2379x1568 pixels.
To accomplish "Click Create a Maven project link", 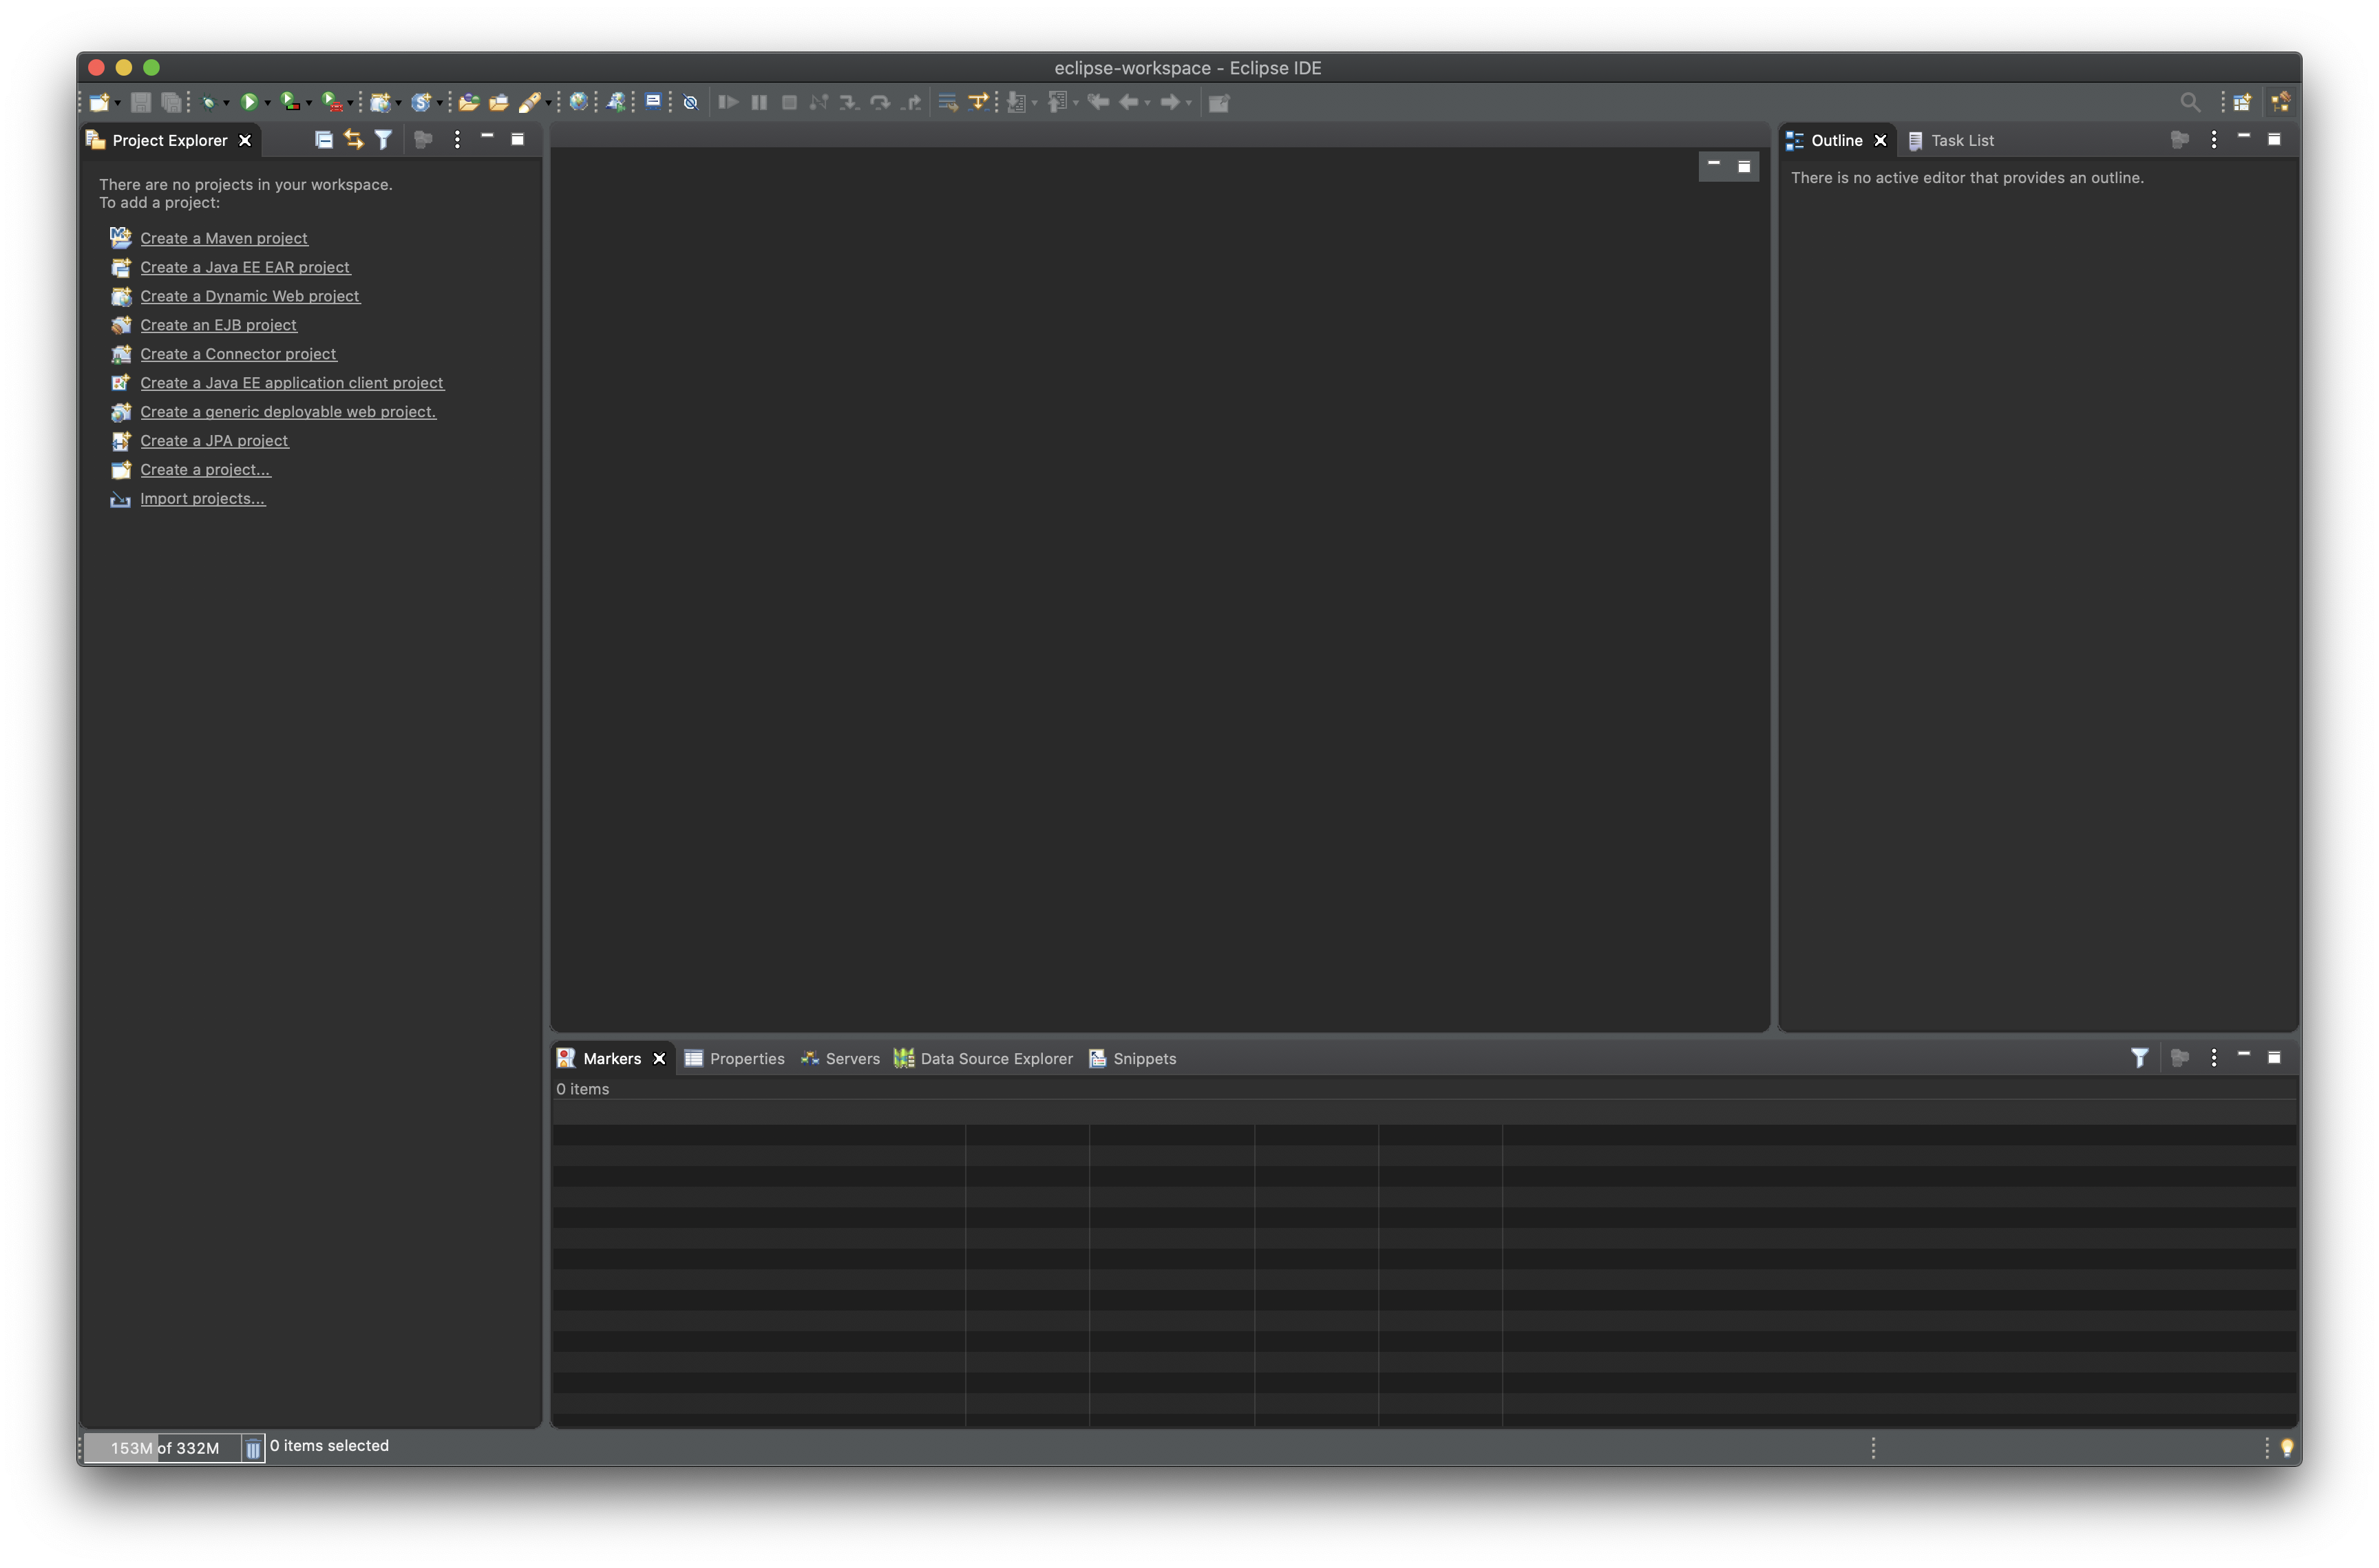I will (x=224, y=238).
